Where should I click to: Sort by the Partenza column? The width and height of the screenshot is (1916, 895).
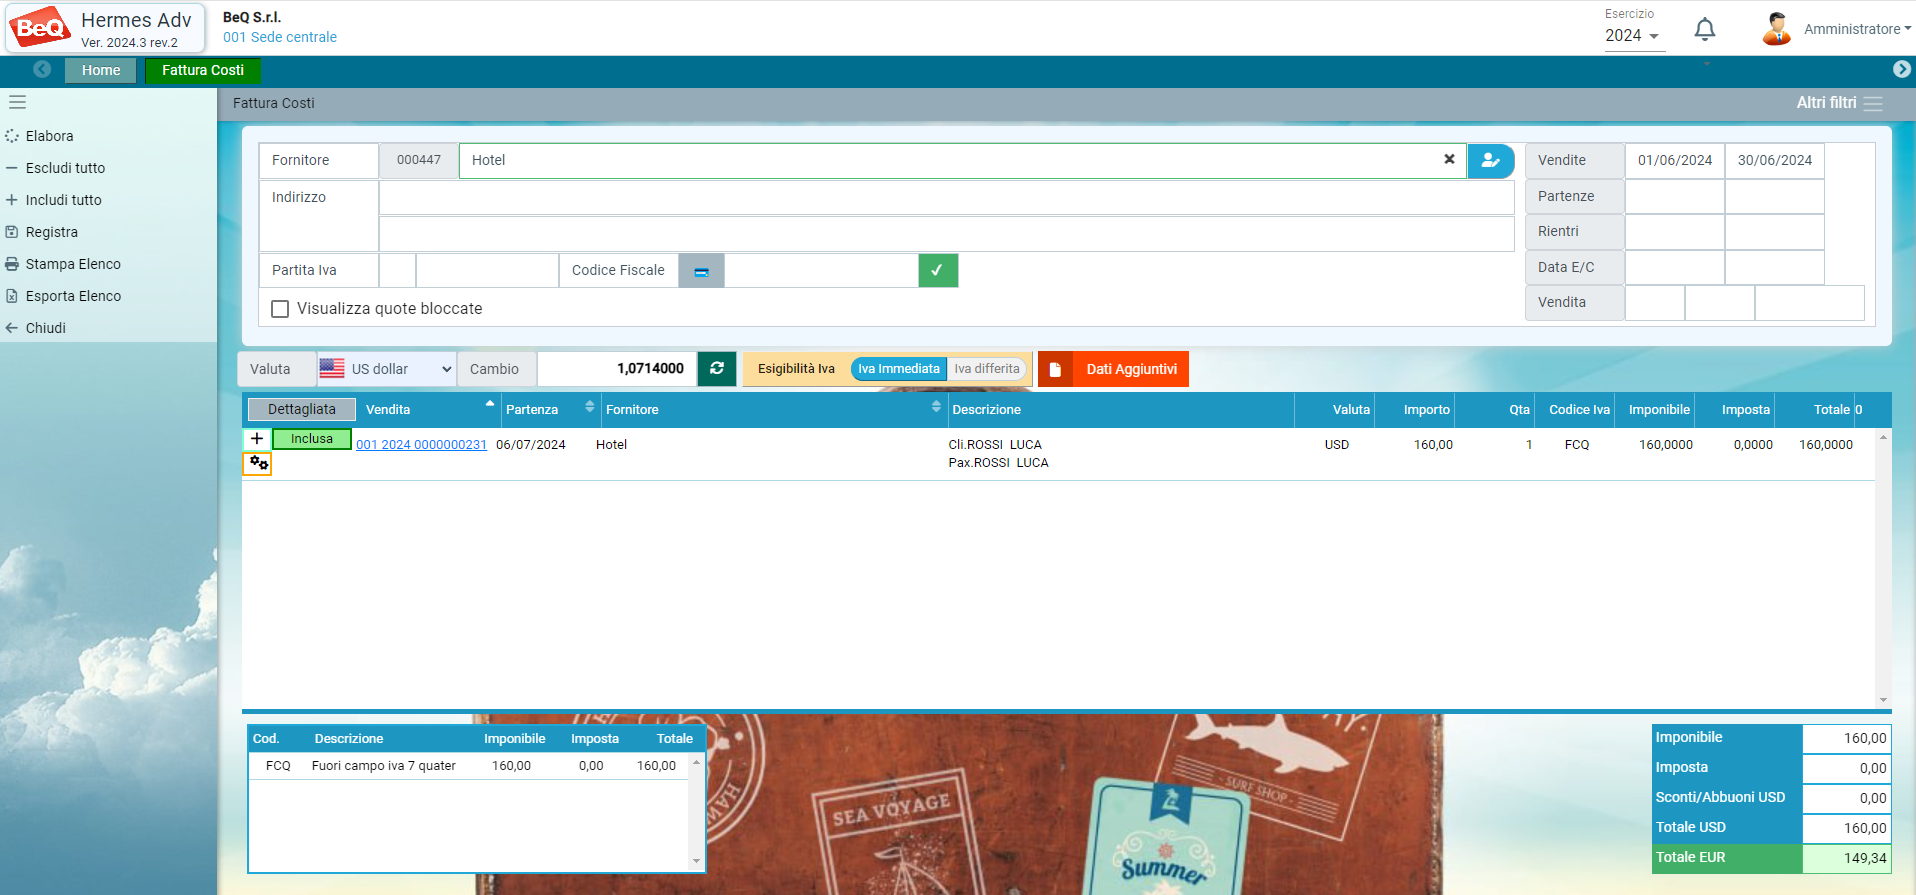coord(550,409)
